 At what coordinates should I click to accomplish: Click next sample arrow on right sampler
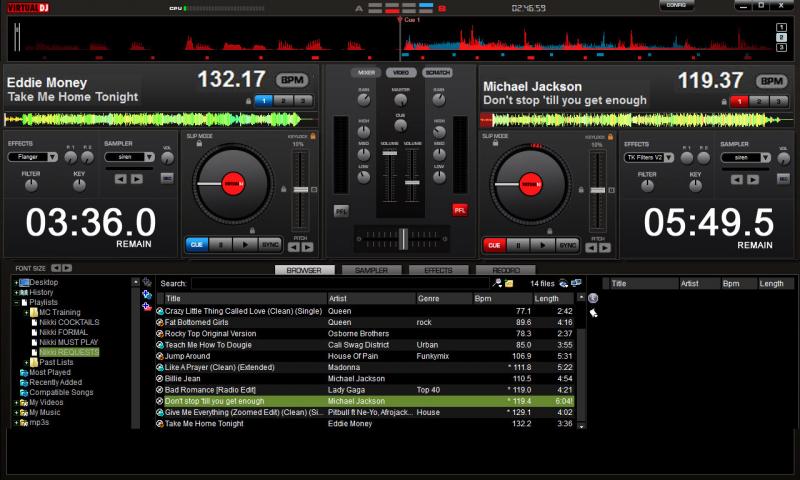pos(753,179)
